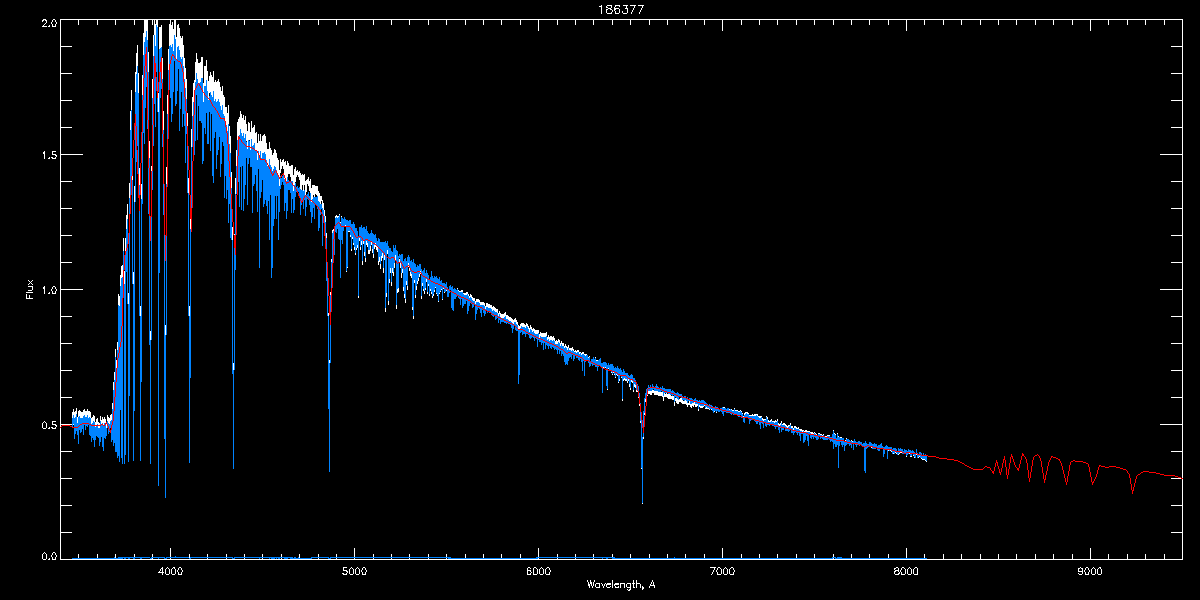Select the 4000 wavelength tick label
1200x600 pixels.
170,572
